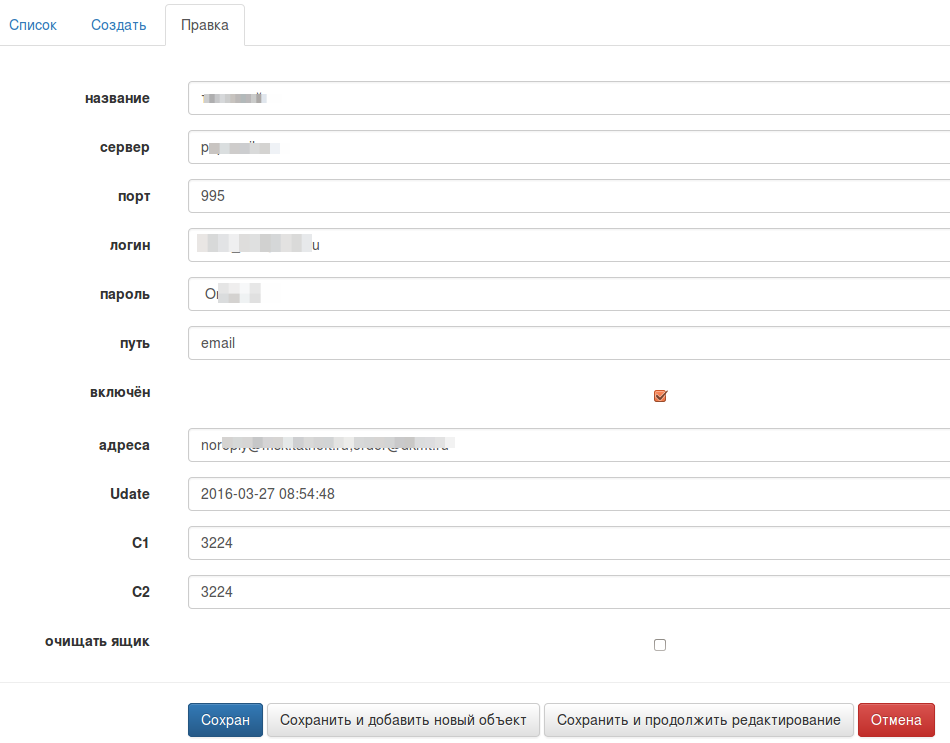Click into the логин input field
950x743 pixels.
pos(568,245)
